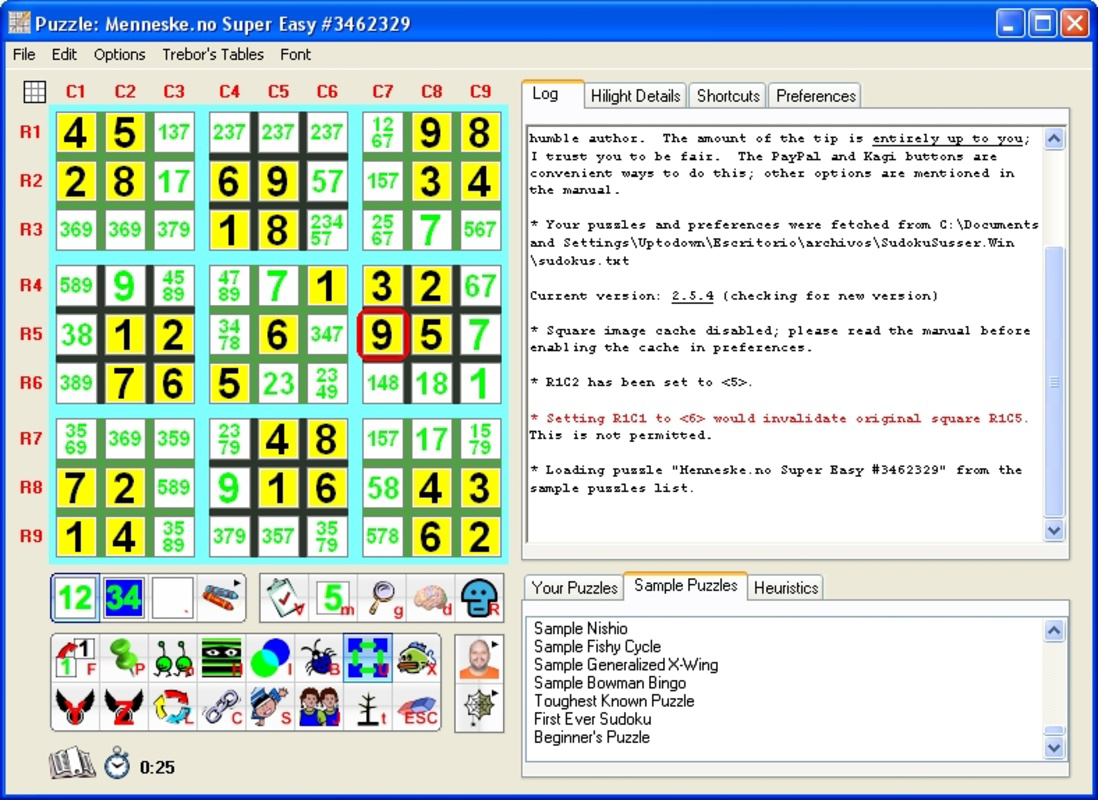Click the blue spider 'B' icon
Image resolution: width=1098 pixels, height=800 pixels.
(319, 658)
